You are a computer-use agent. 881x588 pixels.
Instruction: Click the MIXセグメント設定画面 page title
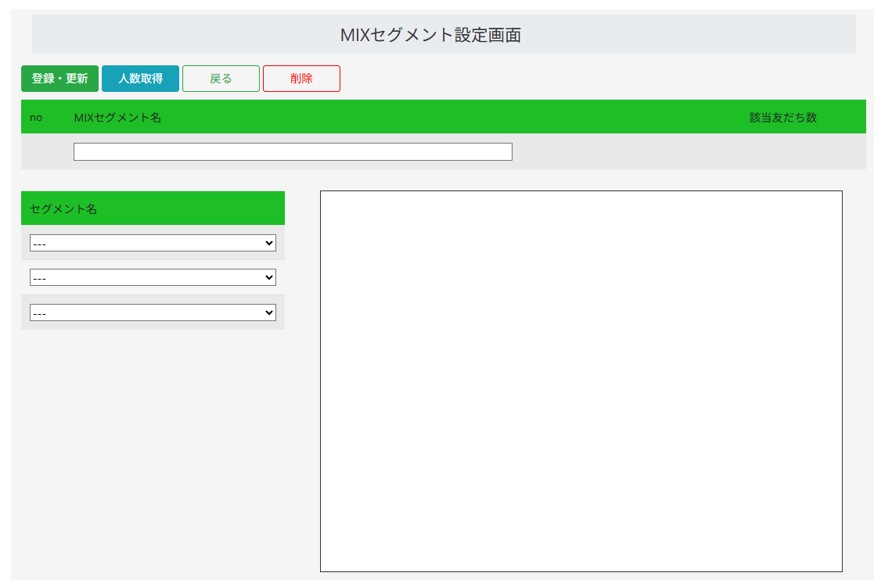coord(431,35)
